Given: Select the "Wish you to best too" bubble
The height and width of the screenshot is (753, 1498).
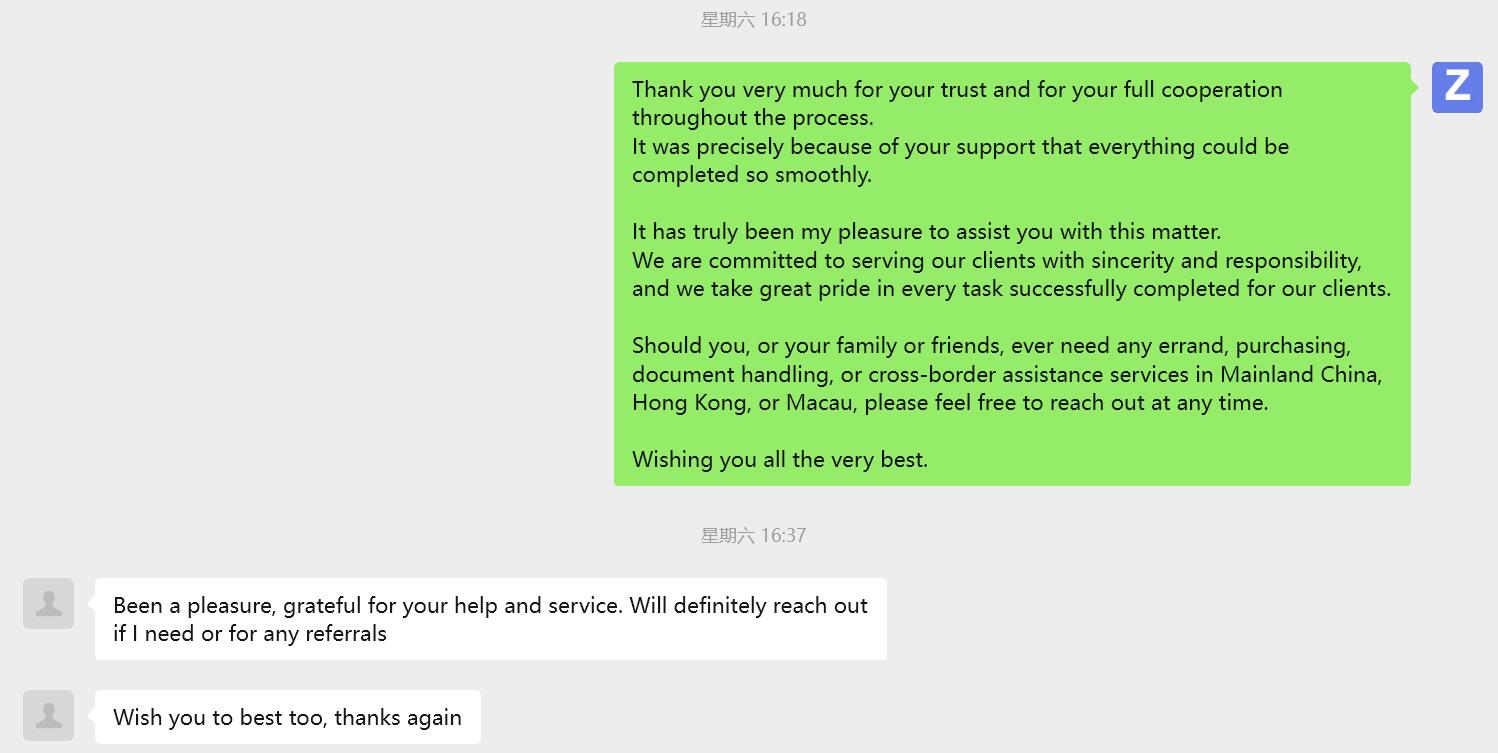Looking at the screenshot, I should tap(287, 717).
